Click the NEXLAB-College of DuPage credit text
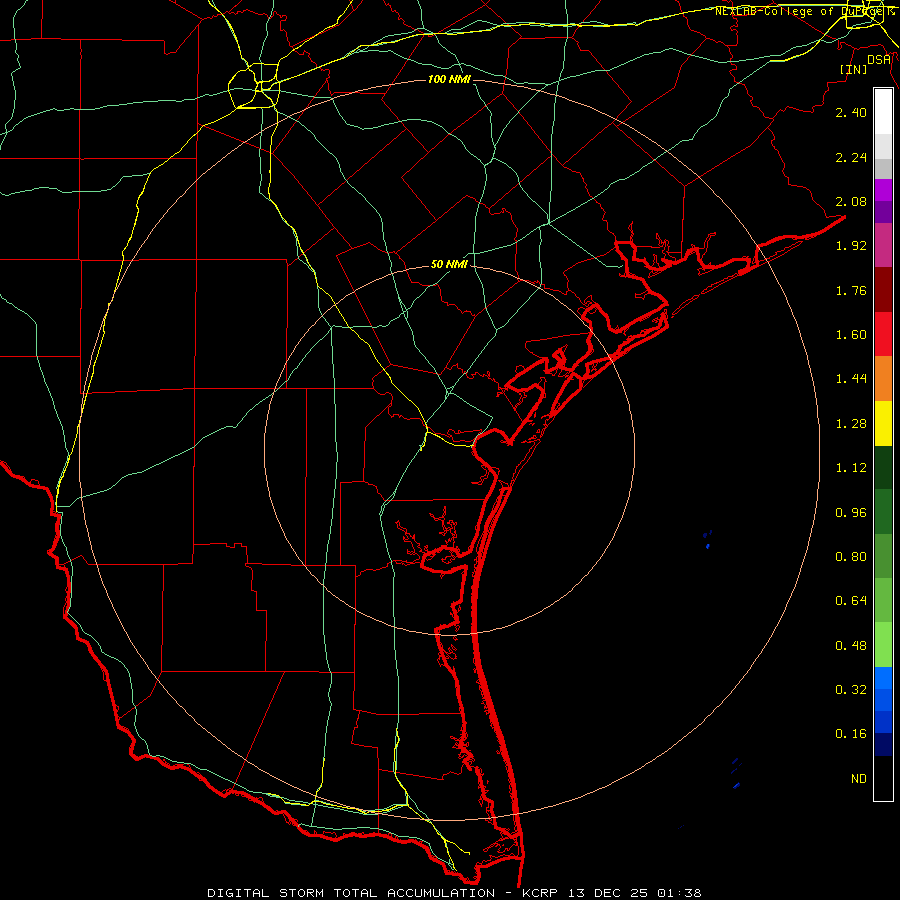Image resolution: width=900 pixels, height=900 pixels. click(802, 11)
